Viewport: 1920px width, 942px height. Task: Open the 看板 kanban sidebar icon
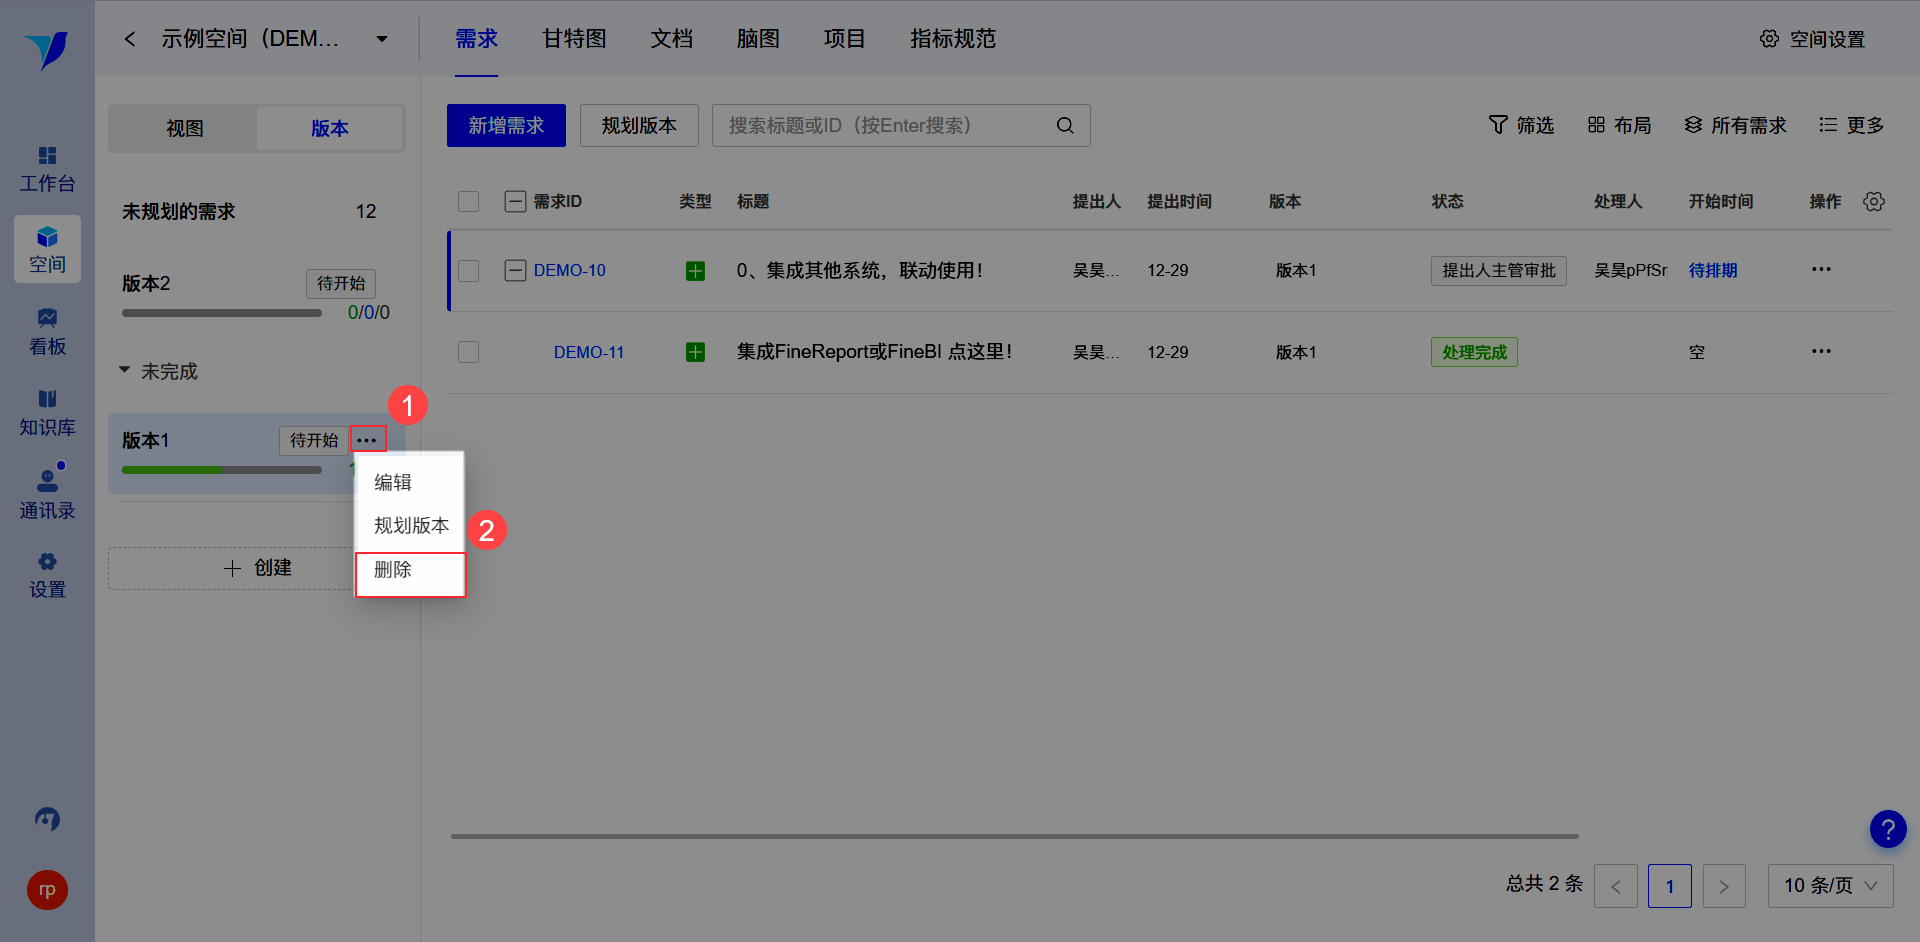pyautogui.click(x=47, y=318)
